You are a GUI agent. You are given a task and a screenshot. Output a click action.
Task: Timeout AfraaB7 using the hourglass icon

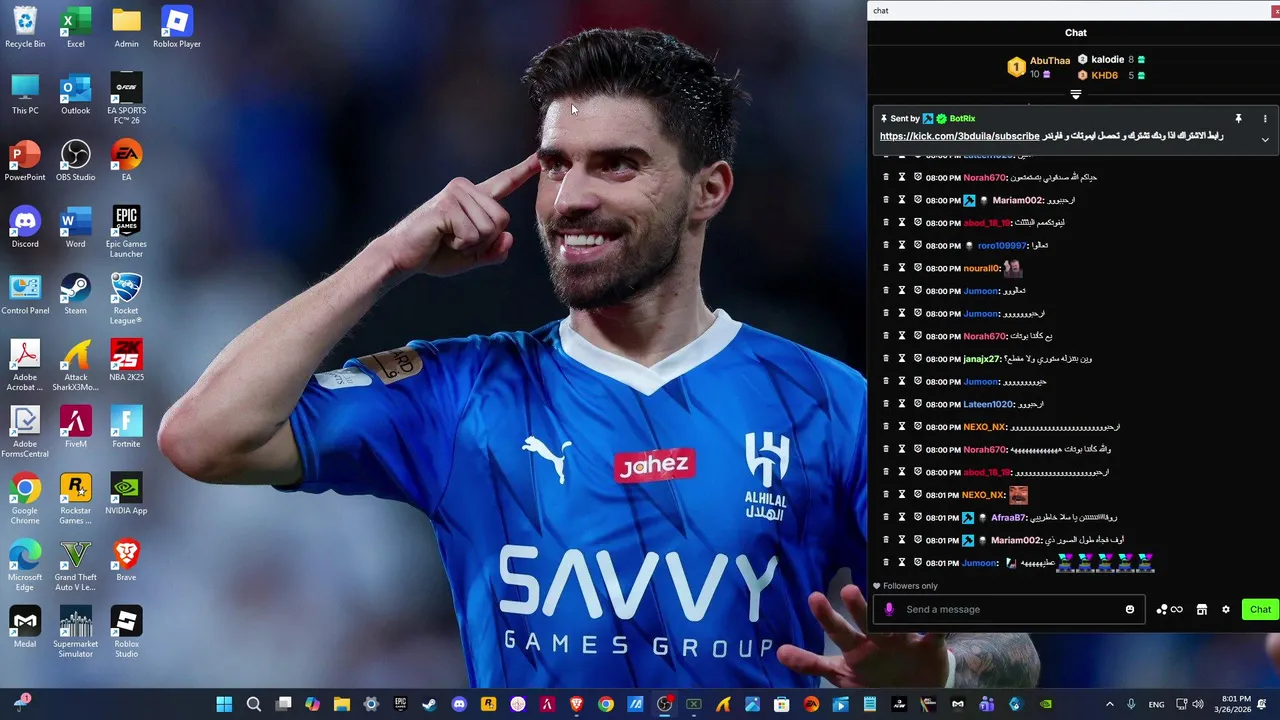[902, 517]
